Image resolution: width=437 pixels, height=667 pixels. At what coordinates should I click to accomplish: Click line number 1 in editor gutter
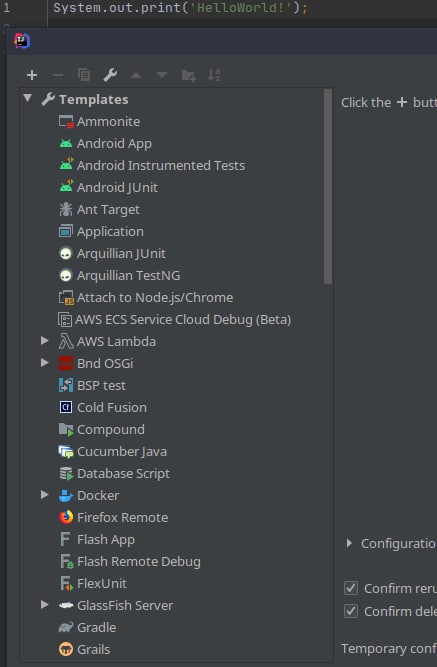[6, 8]
